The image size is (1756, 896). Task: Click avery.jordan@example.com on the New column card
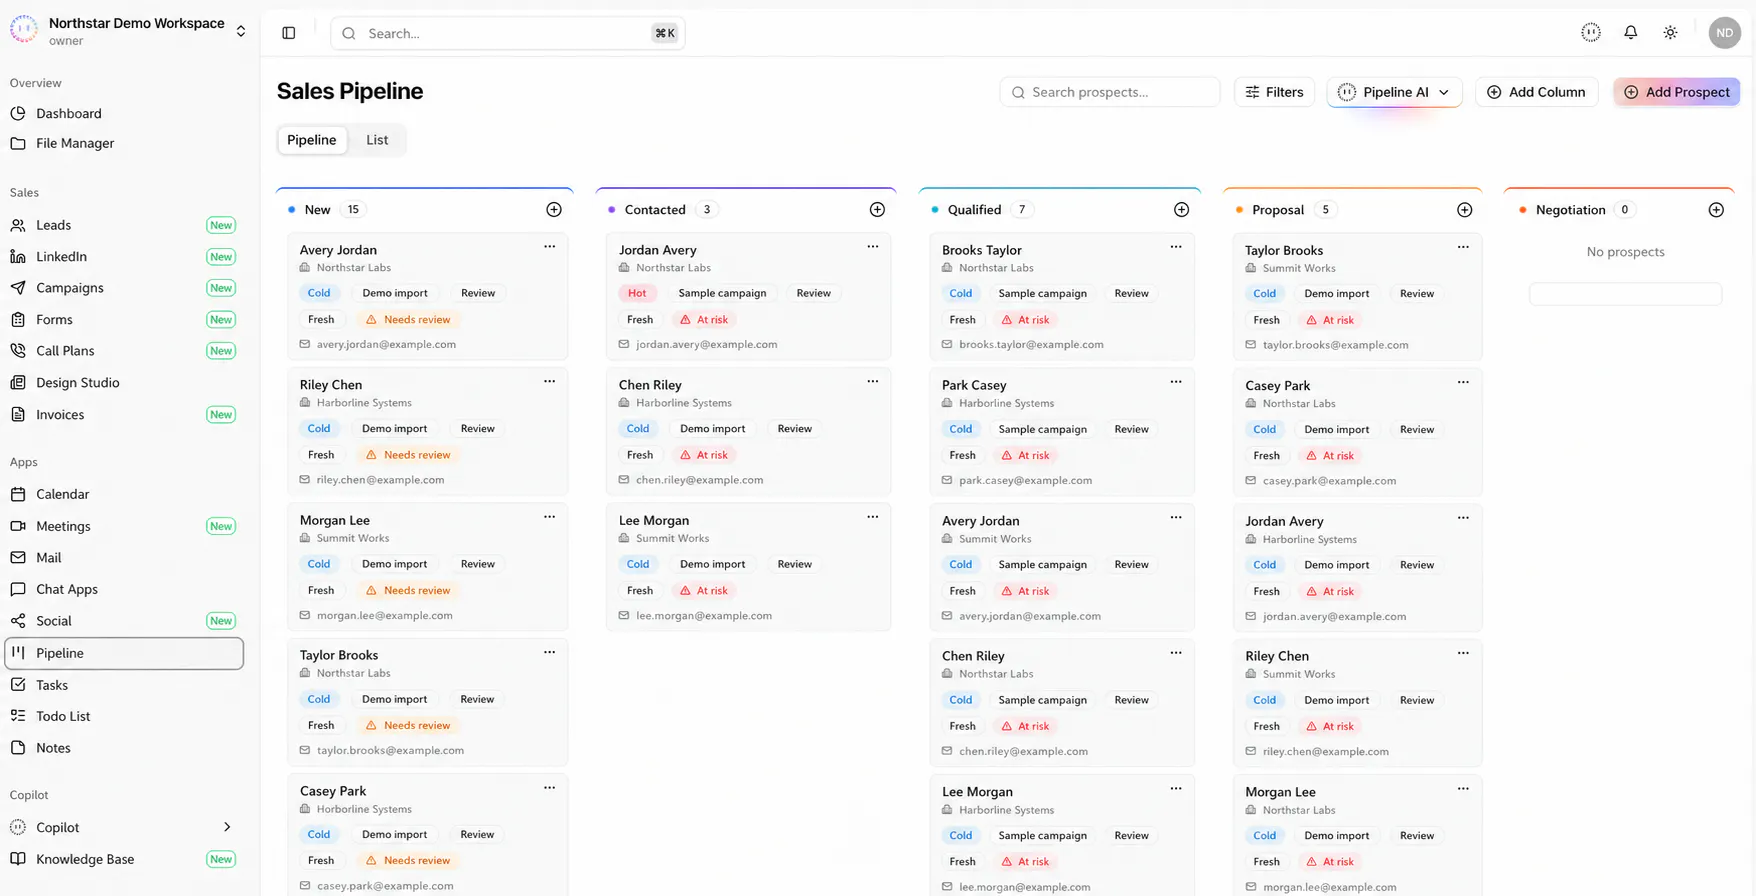point(386,344)
